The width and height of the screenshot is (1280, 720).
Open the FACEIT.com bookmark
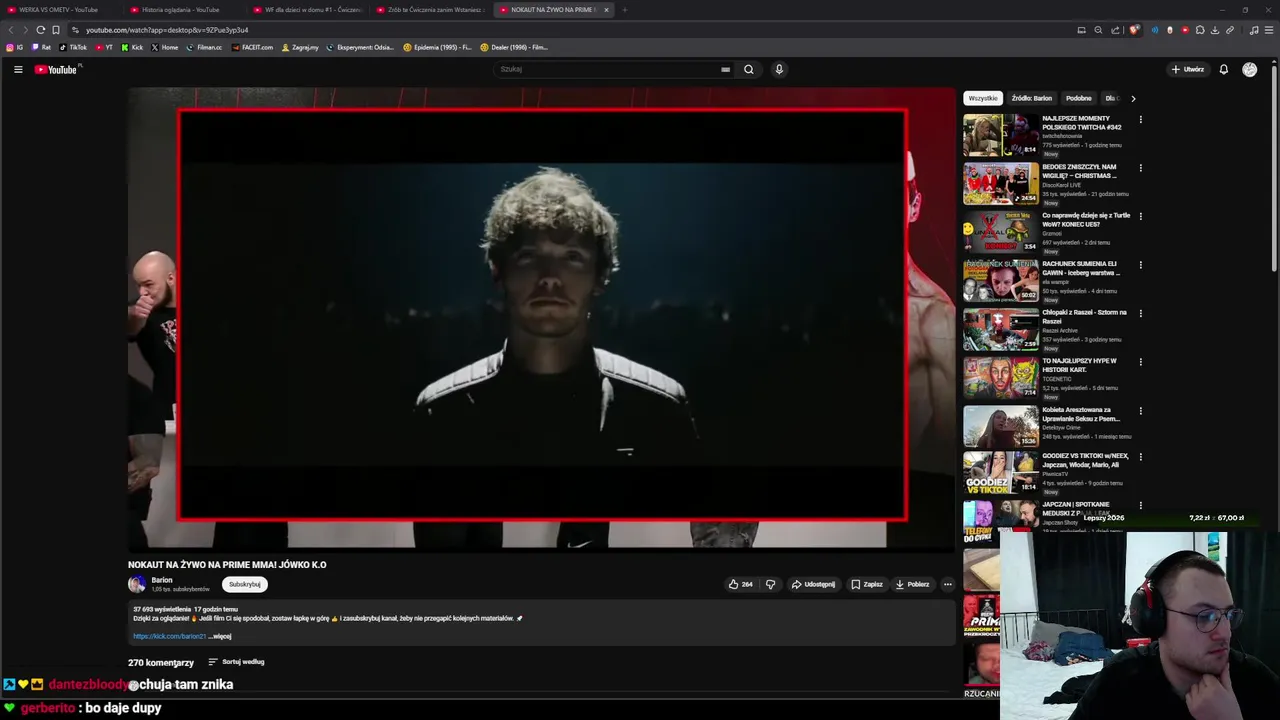253,47
